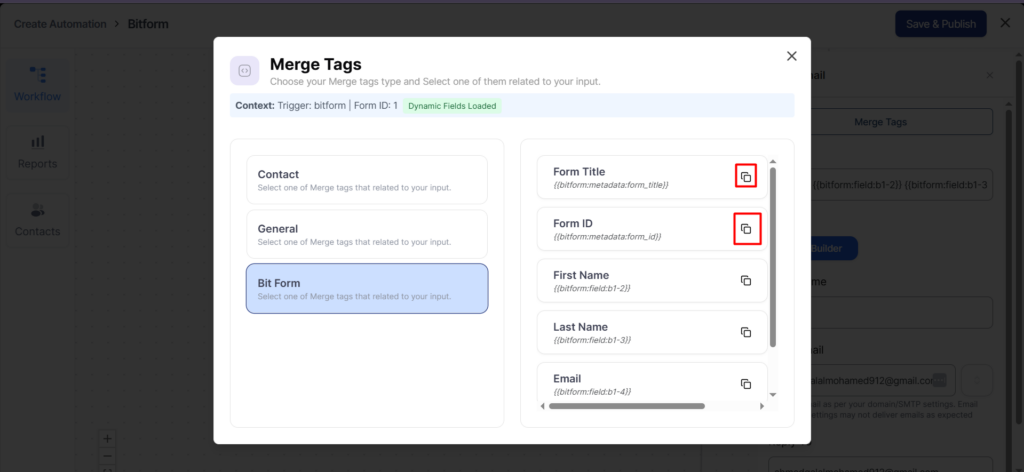Select the Bit Form merge tag type

pyautogui.click(x=366, y=289)
